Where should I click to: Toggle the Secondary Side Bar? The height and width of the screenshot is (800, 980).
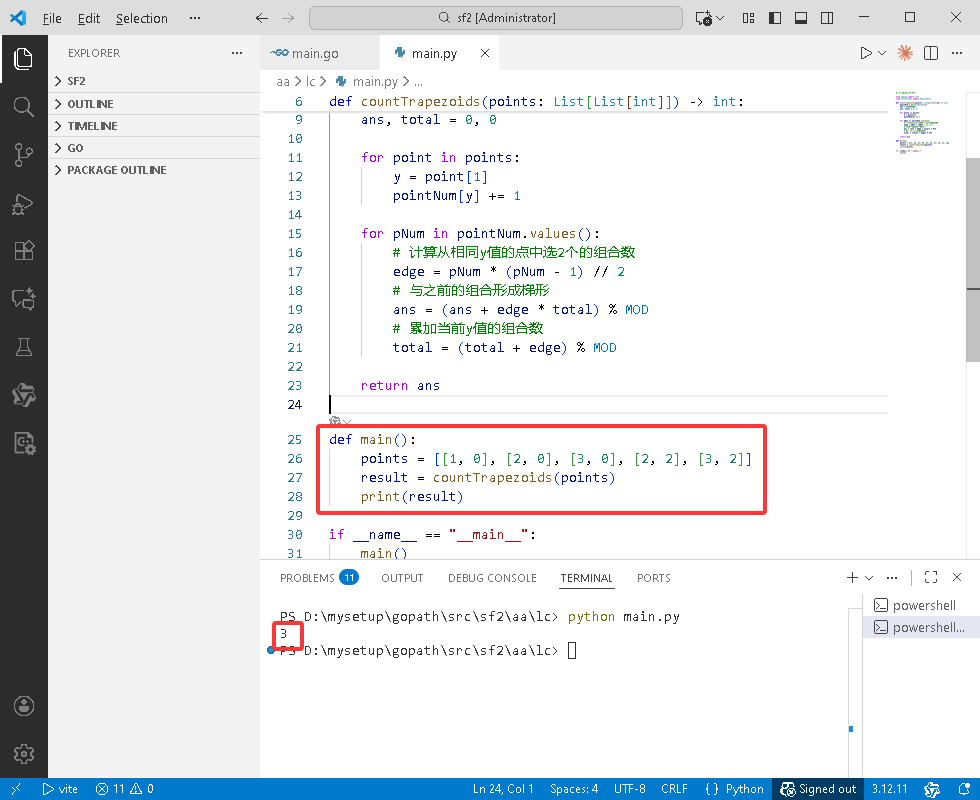(827, 18)
